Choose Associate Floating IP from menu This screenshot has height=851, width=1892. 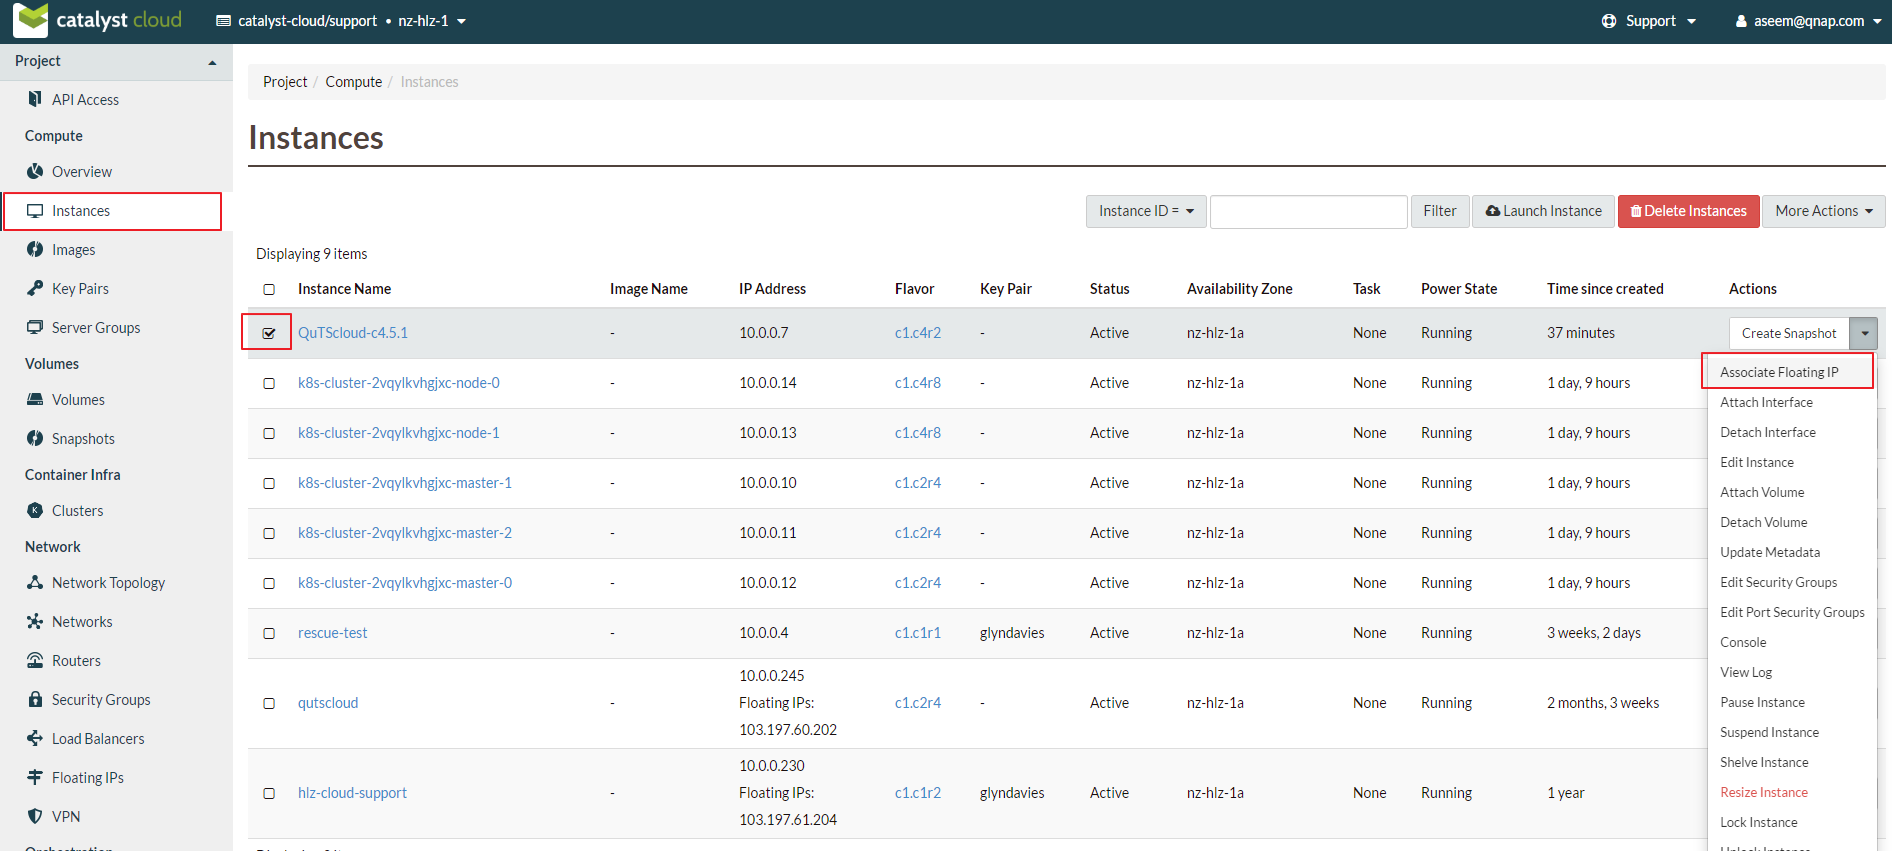[x=1779, y=372]
